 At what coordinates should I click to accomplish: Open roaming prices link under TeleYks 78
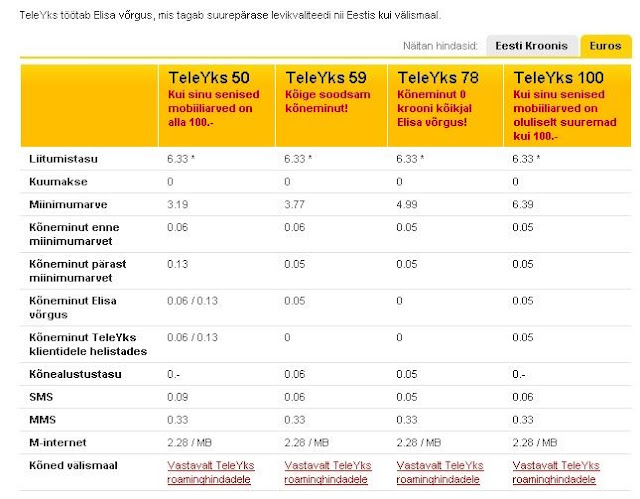point(440,472)
